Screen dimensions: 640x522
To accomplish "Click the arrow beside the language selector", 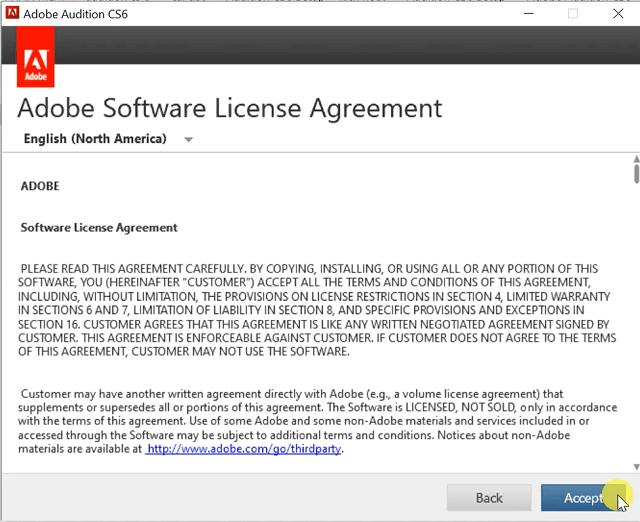I will pos(188,140).
